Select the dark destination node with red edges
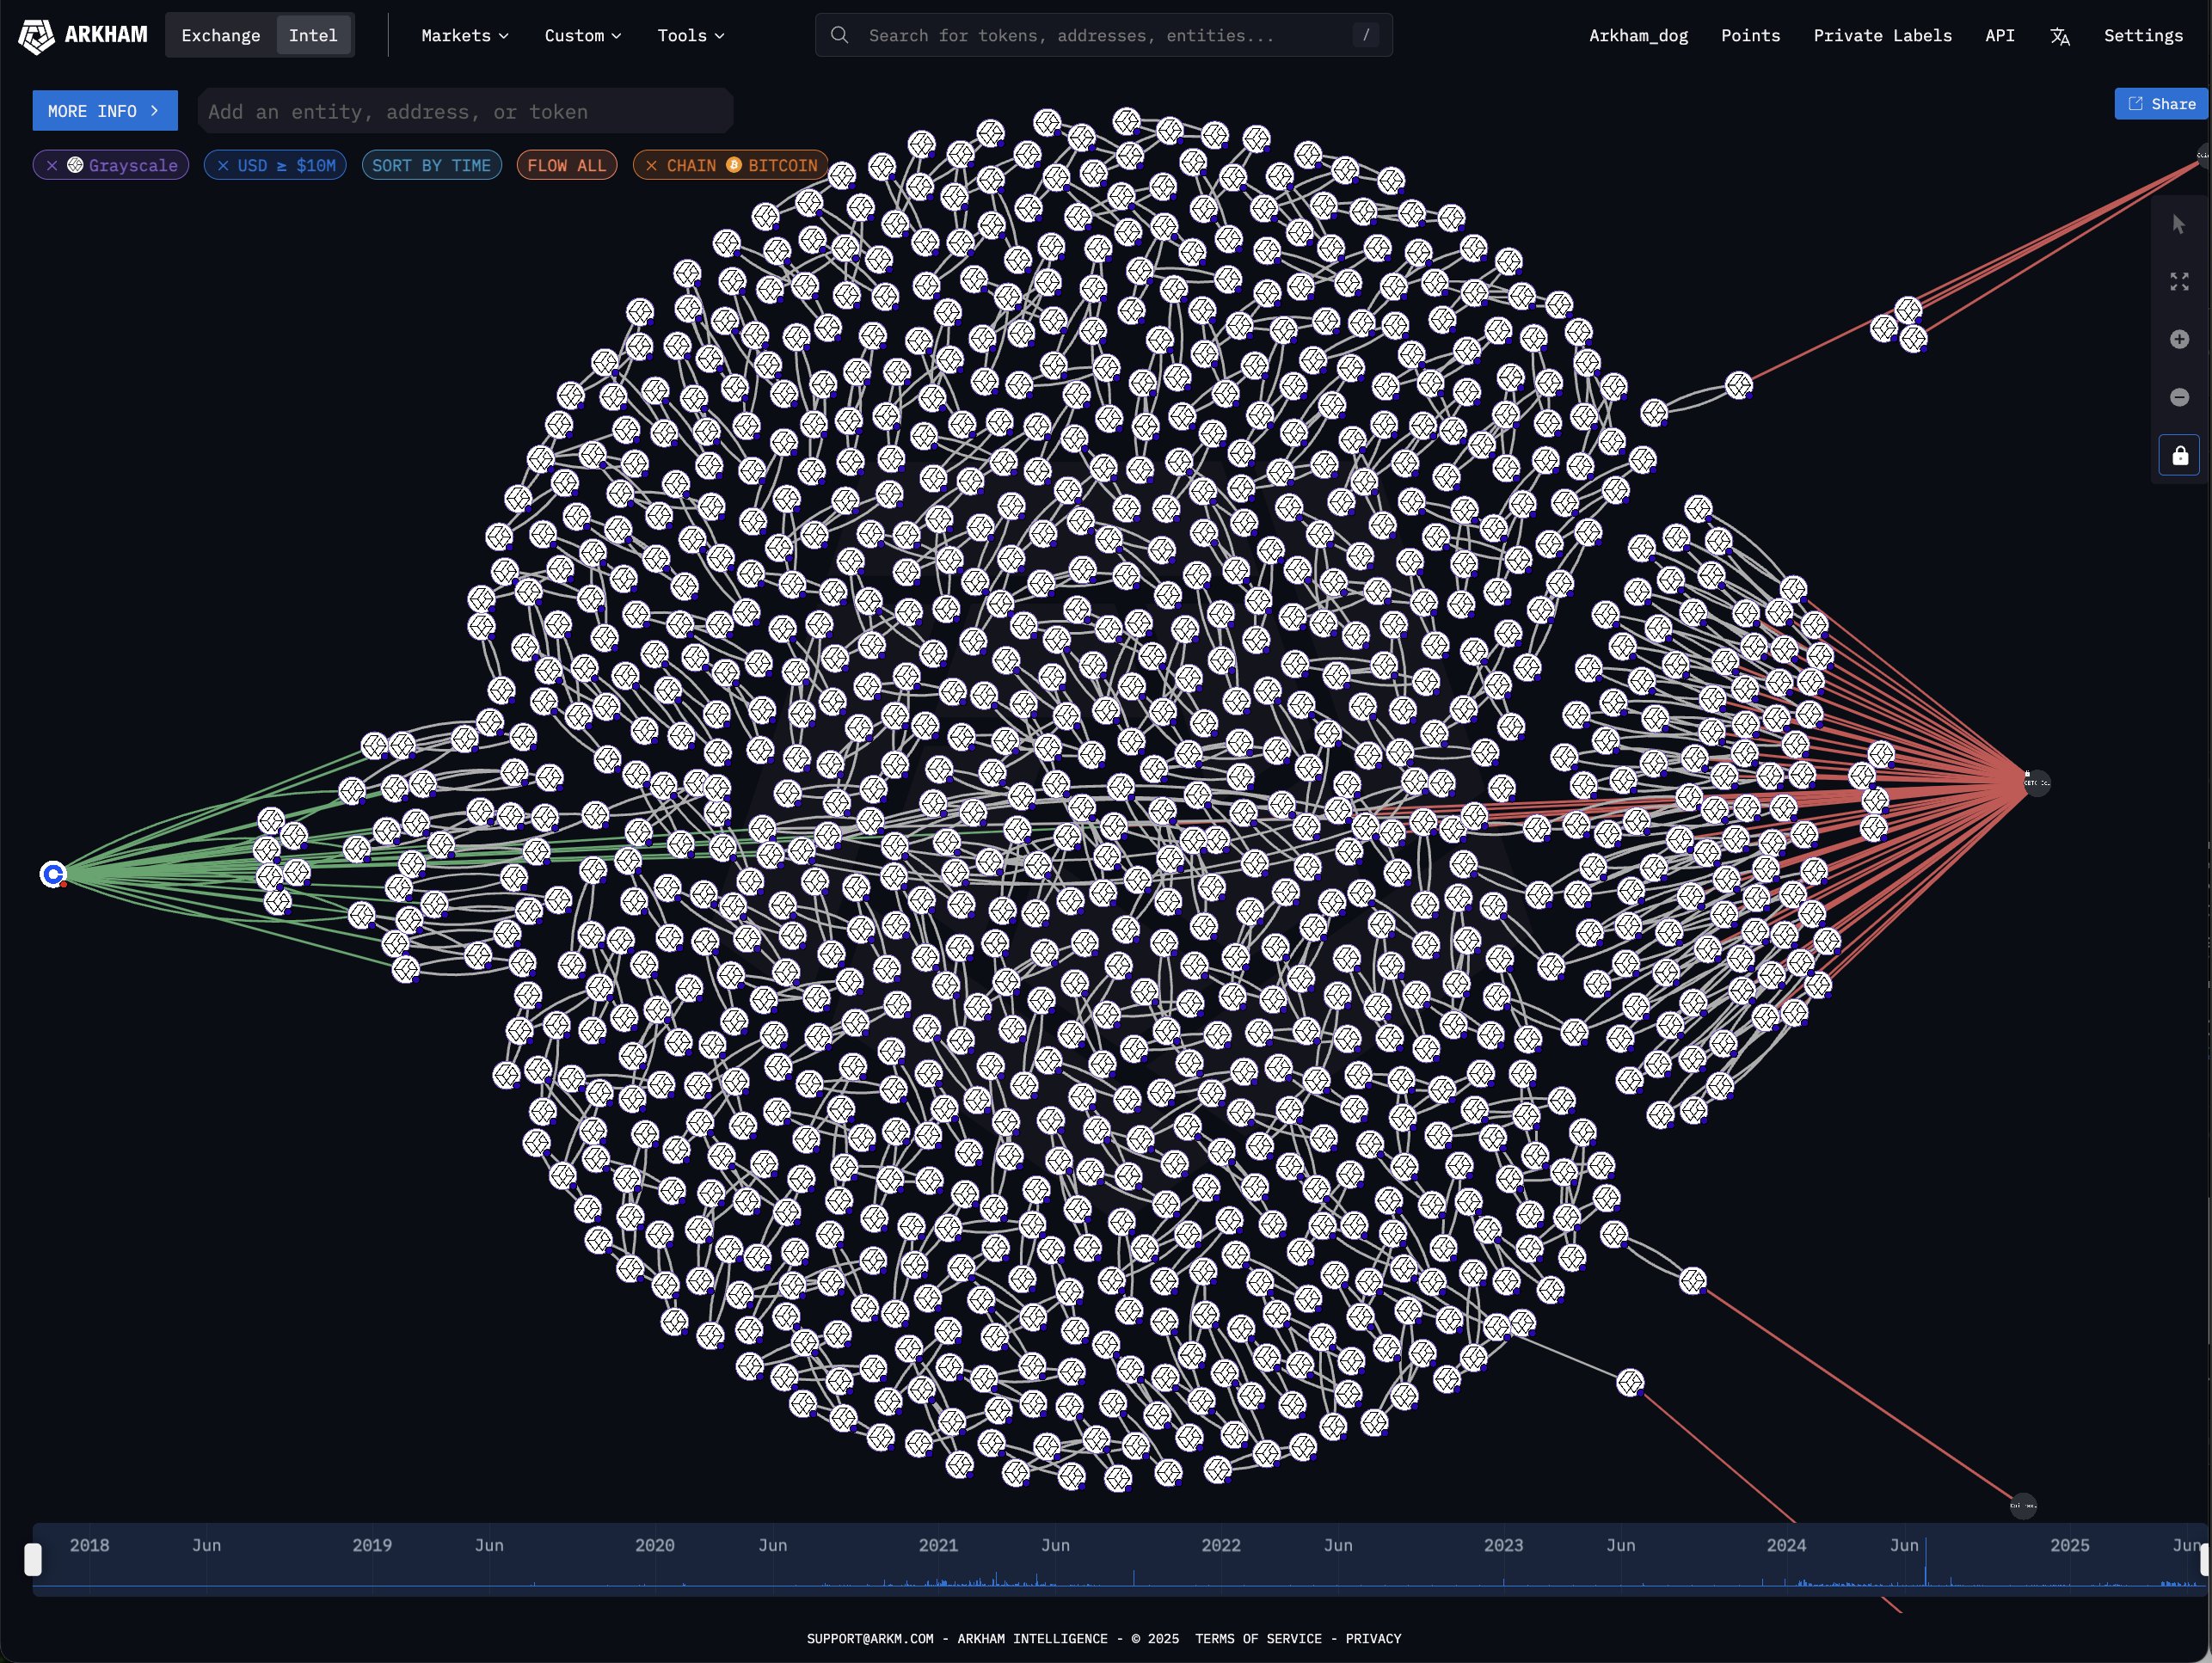 [2037, 783]
